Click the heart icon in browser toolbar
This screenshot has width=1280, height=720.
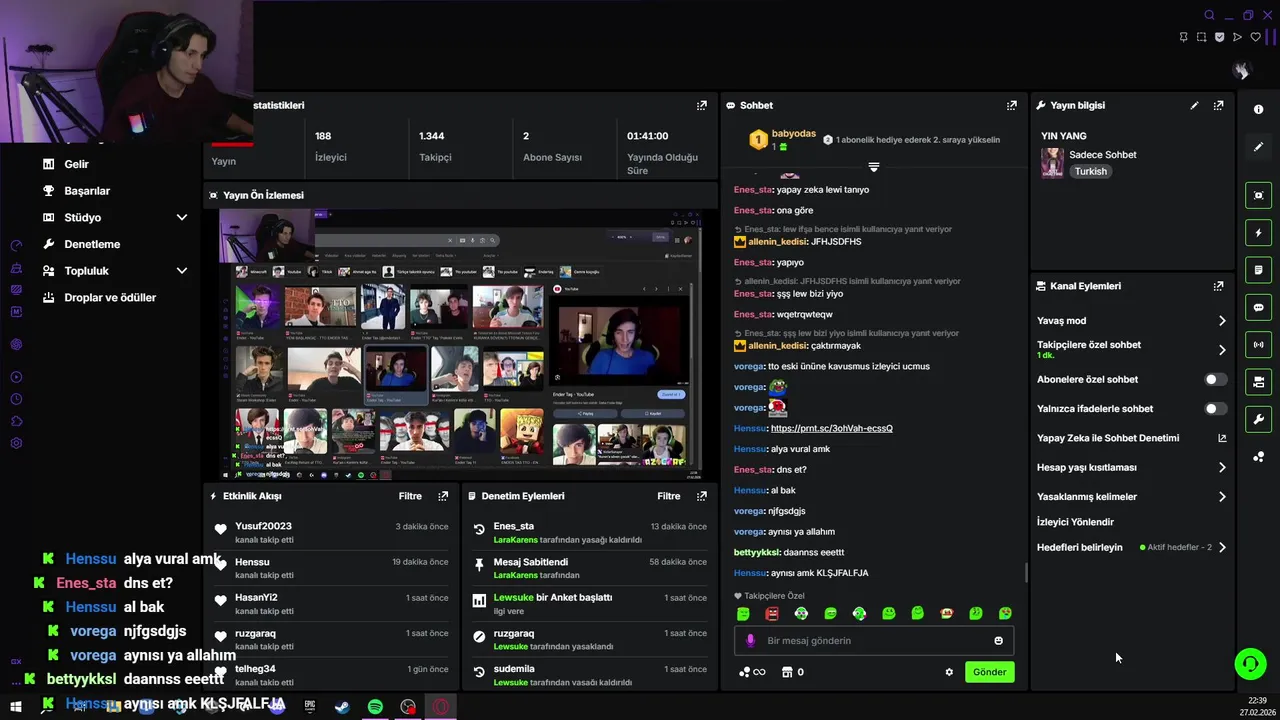(x=1256, y=37)
